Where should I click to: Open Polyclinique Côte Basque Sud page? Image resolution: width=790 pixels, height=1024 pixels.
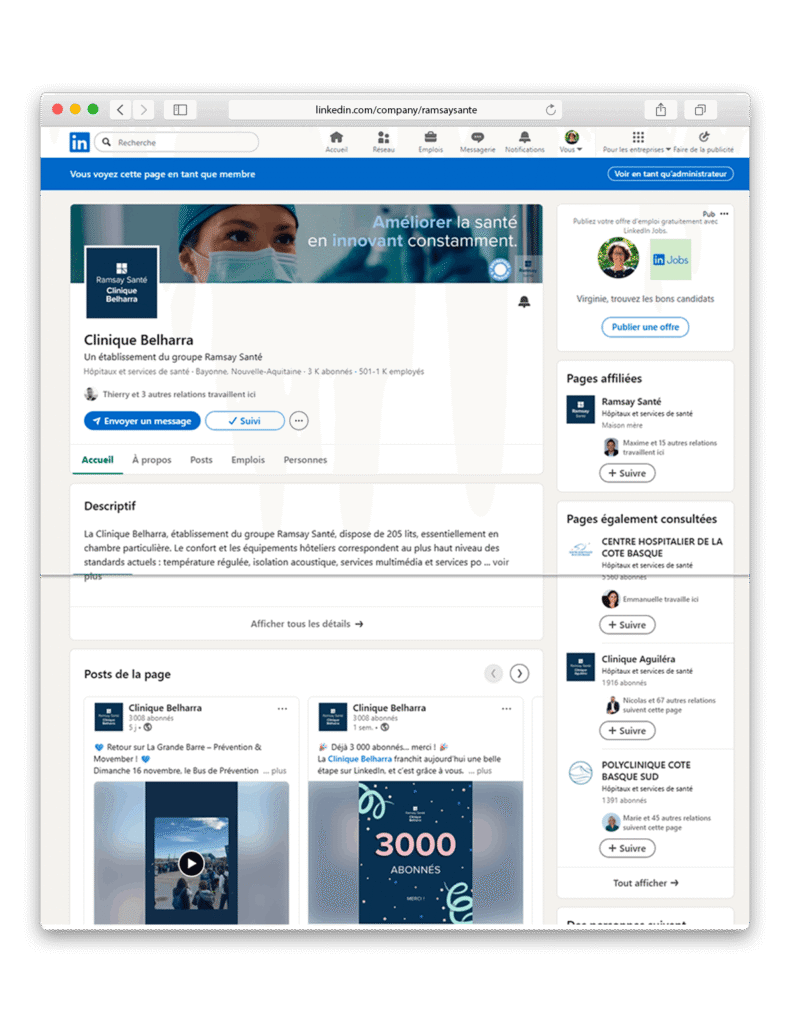tap(646, 771)
